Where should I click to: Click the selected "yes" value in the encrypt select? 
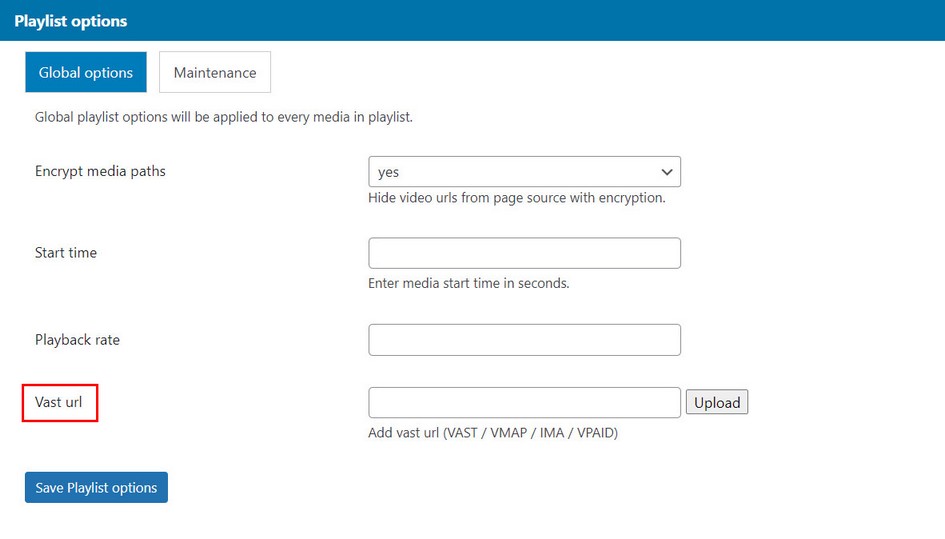coord(389,172)
